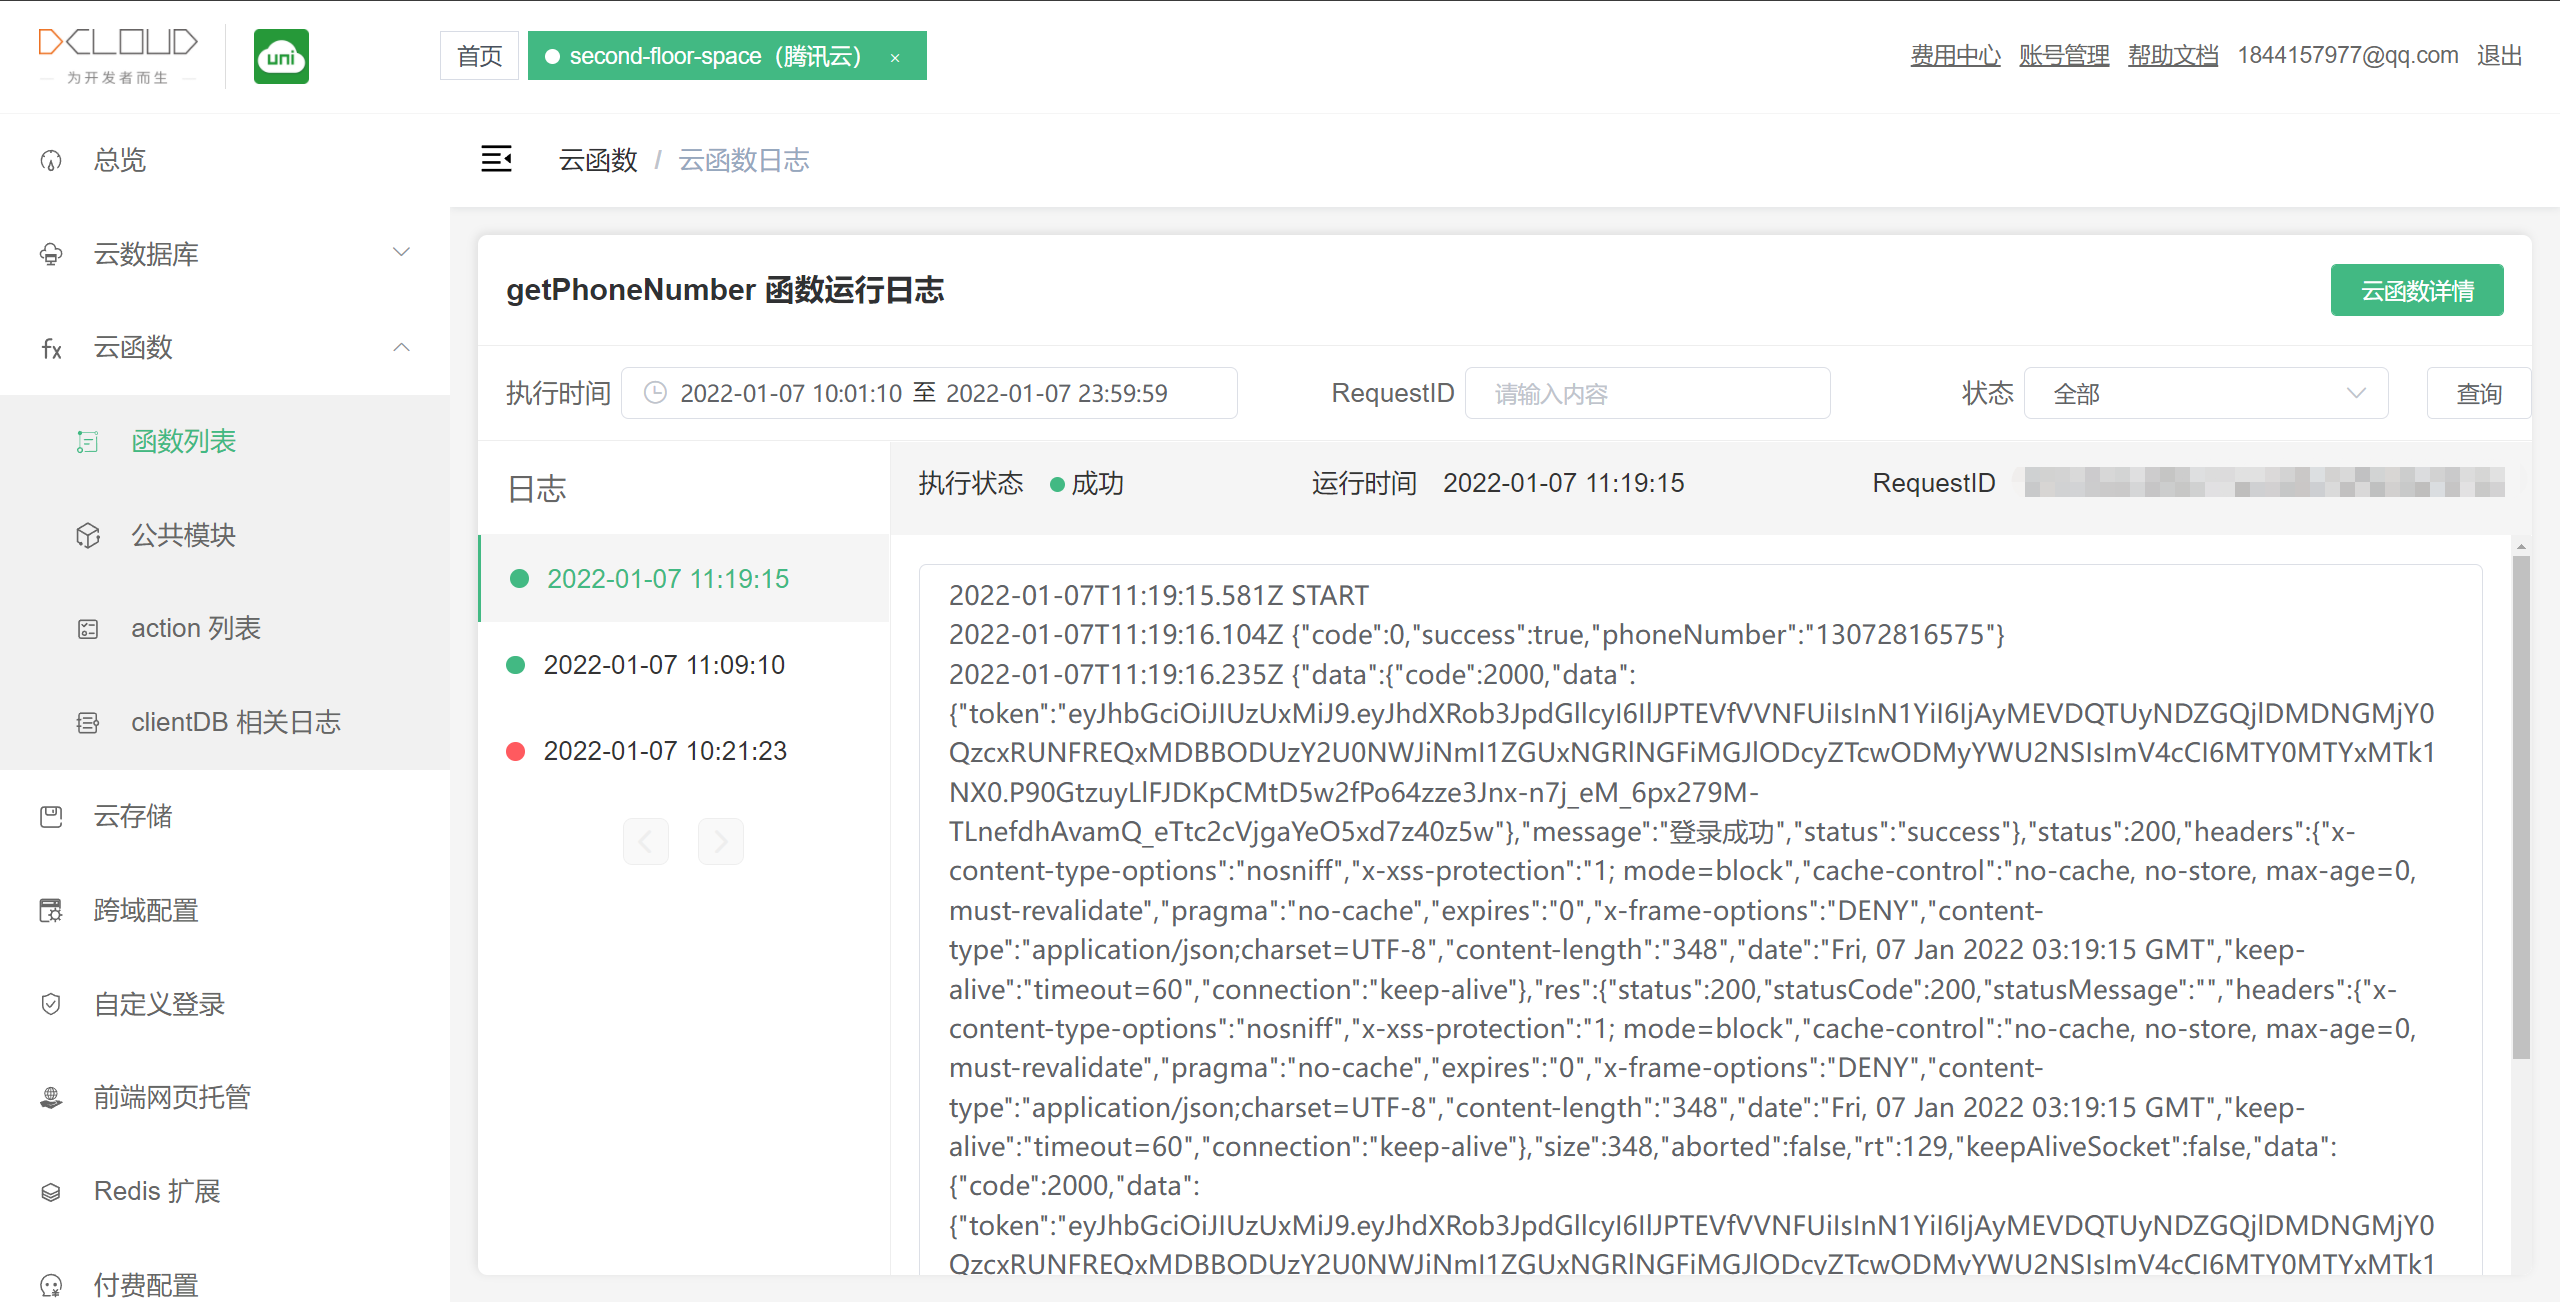Select action 列表 menu item
Screen dimensions: 2560x1302
pos(196,628)
